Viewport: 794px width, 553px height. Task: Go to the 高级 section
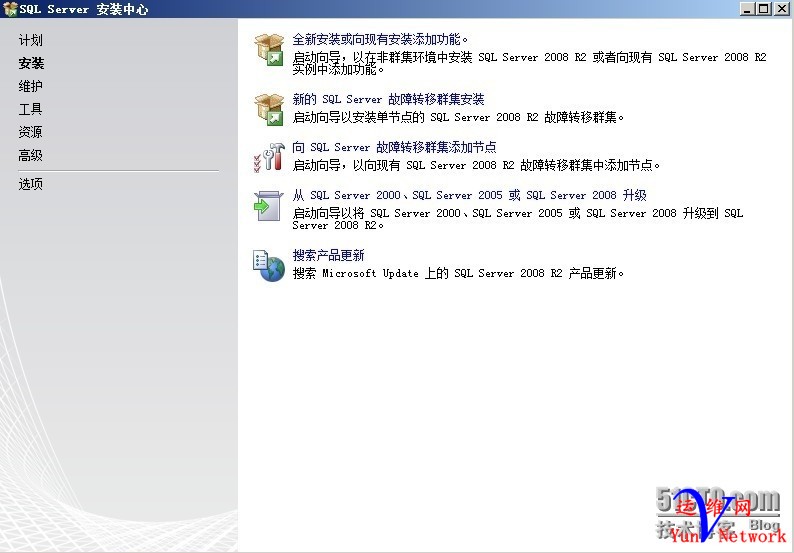click(x=30, y=155)
